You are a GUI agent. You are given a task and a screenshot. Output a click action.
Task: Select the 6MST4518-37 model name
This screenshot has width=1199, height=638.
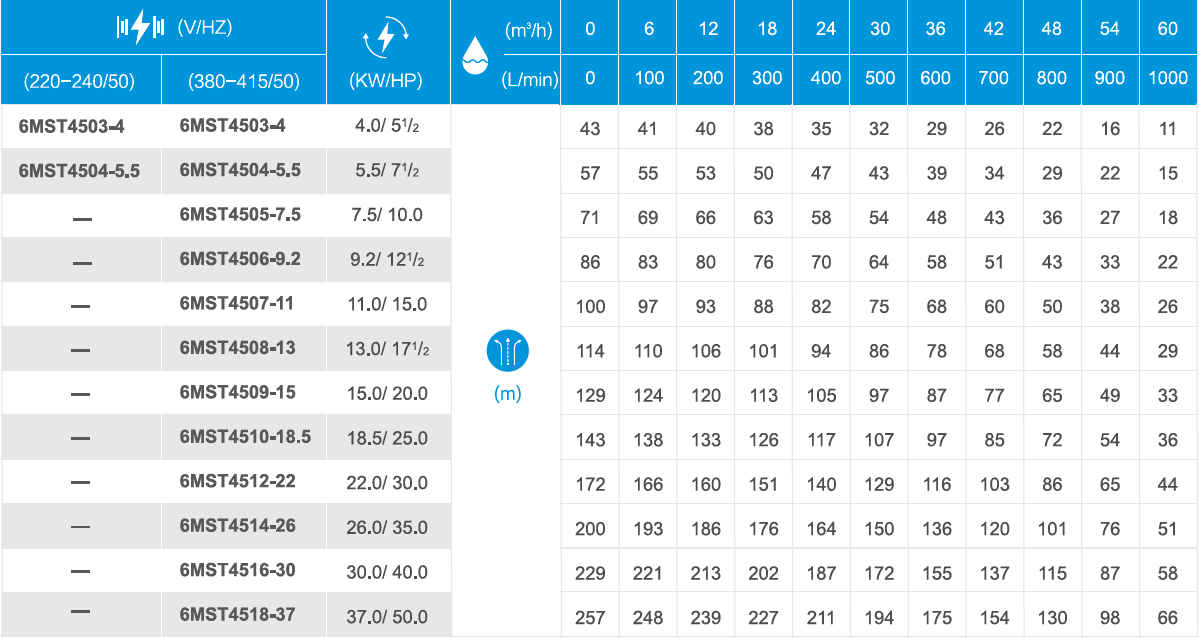(x=237, y=614)
